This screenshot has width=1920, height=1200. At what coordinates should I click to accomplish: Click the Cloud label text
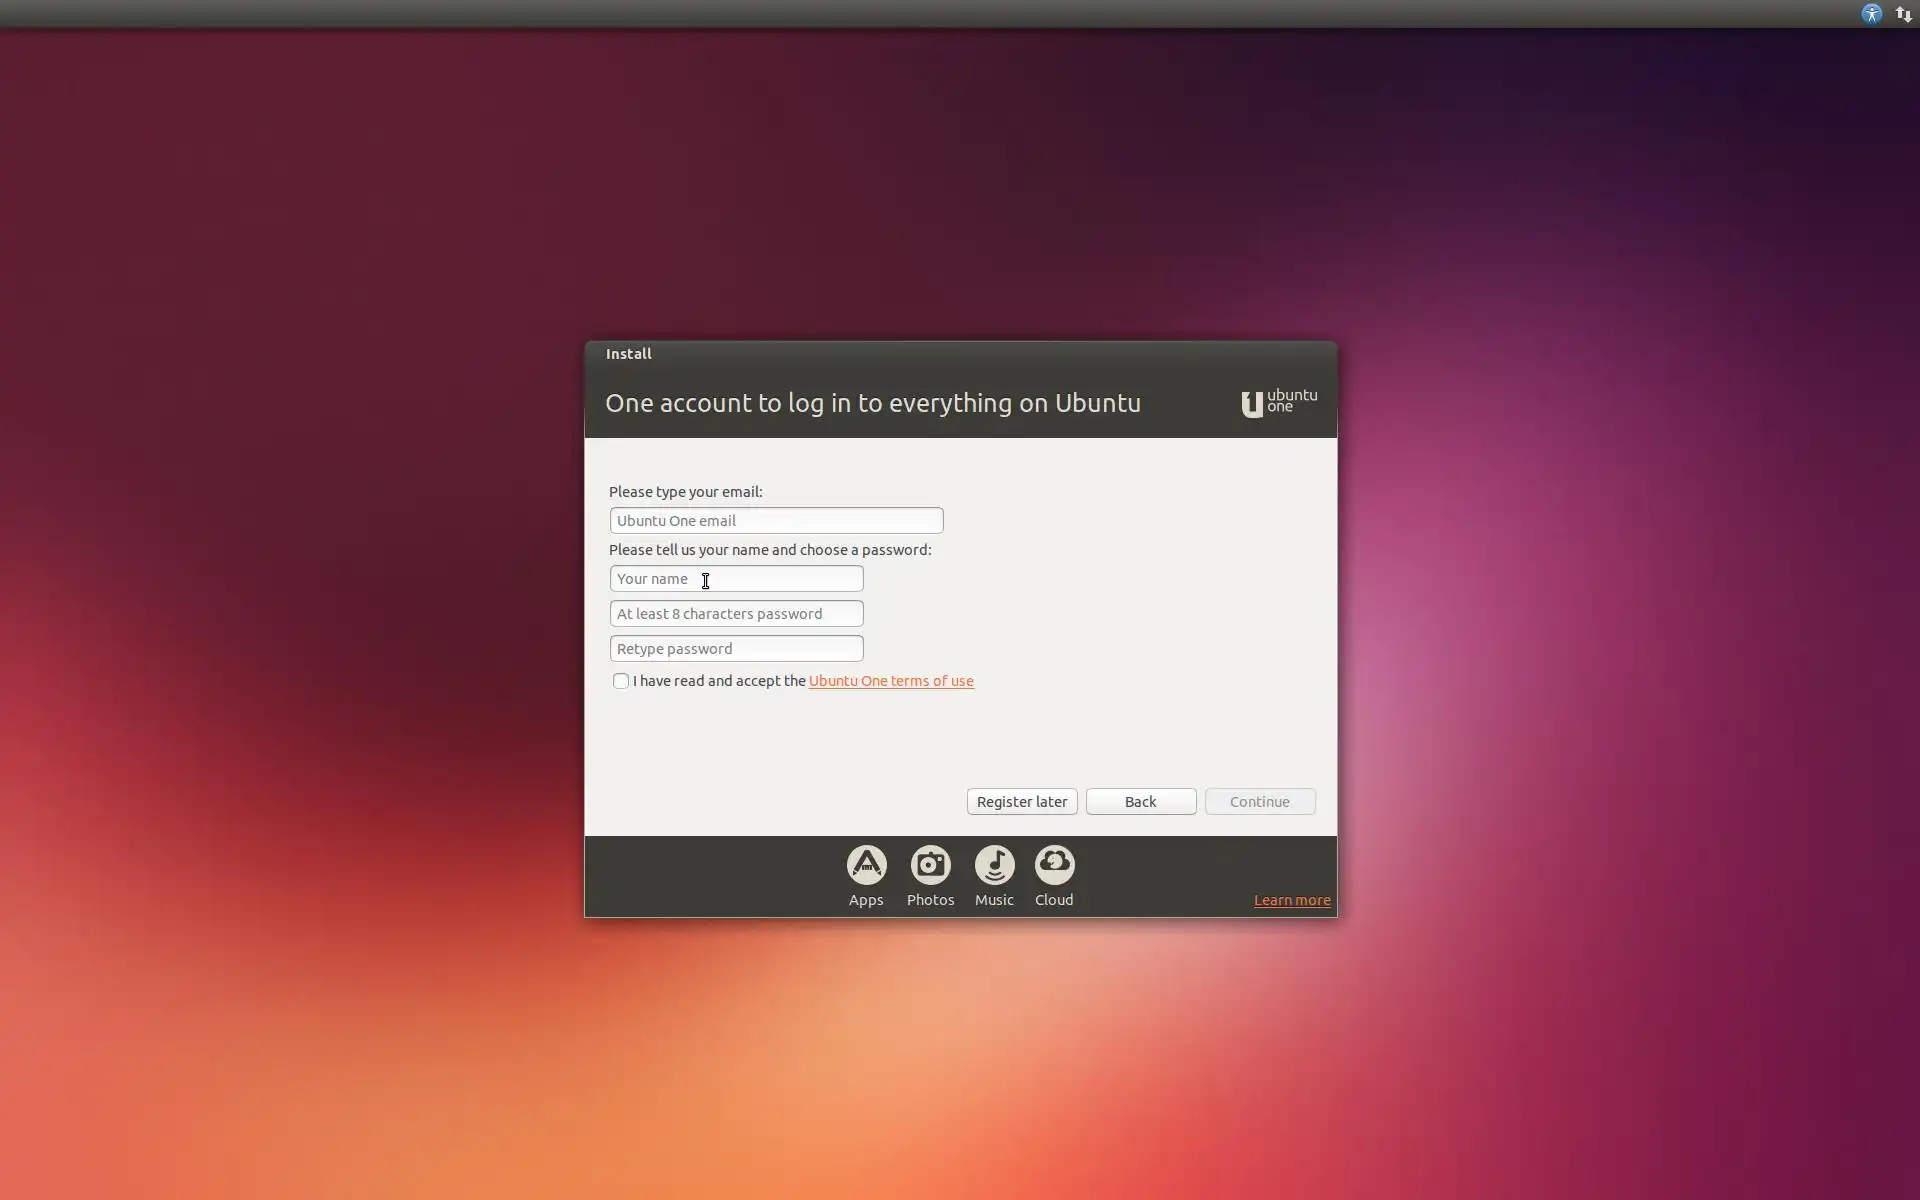(1054, 900)
